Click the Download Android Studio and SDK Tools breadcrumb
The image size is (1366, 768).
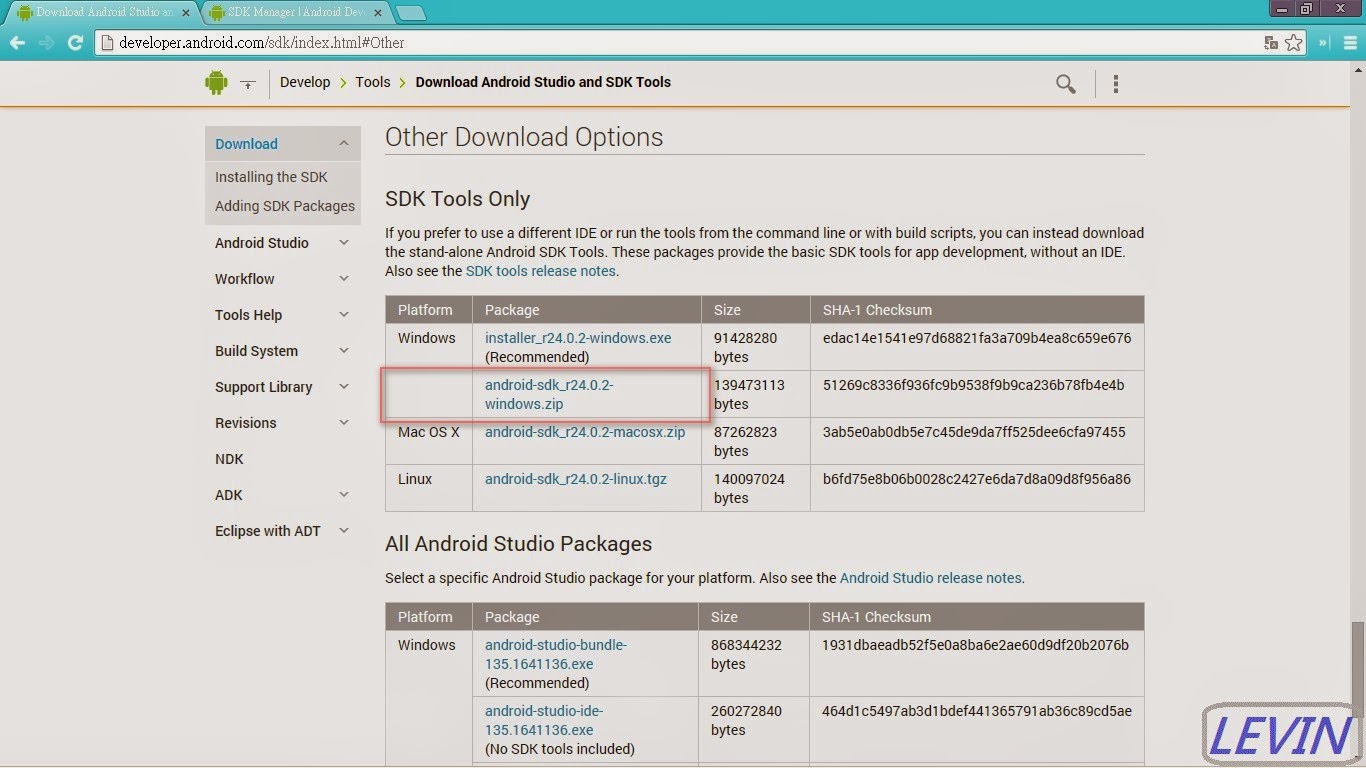coord(543,82)
